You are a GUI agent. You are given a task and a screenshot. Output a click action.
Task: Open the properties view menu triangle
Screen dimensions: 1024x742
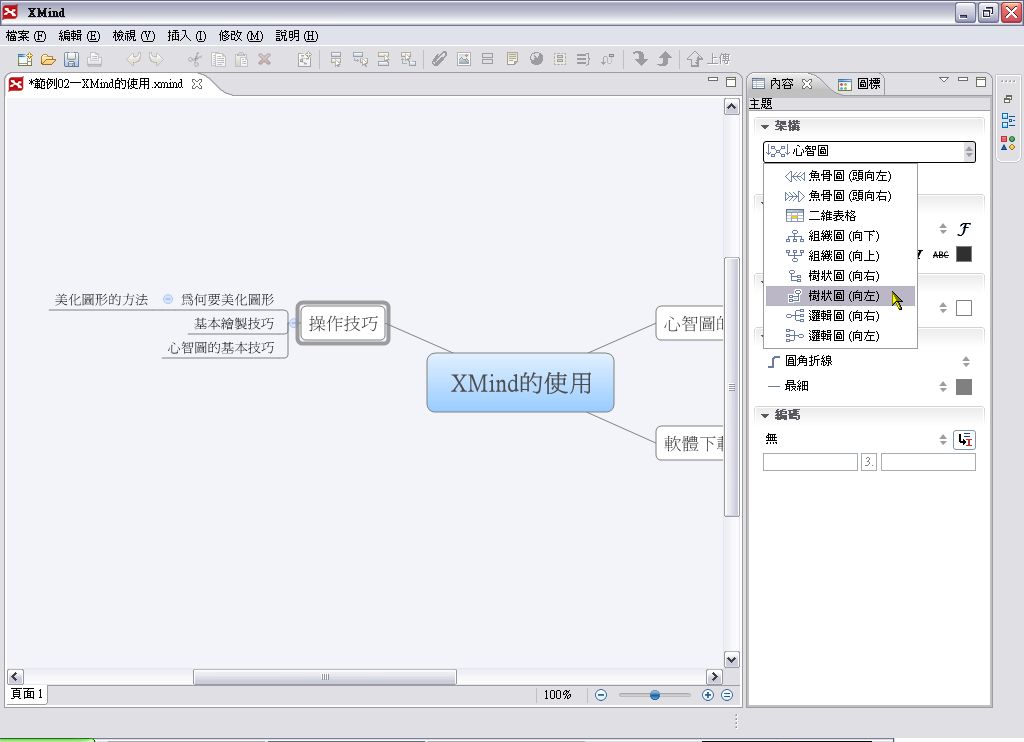(x=944, y=80)
